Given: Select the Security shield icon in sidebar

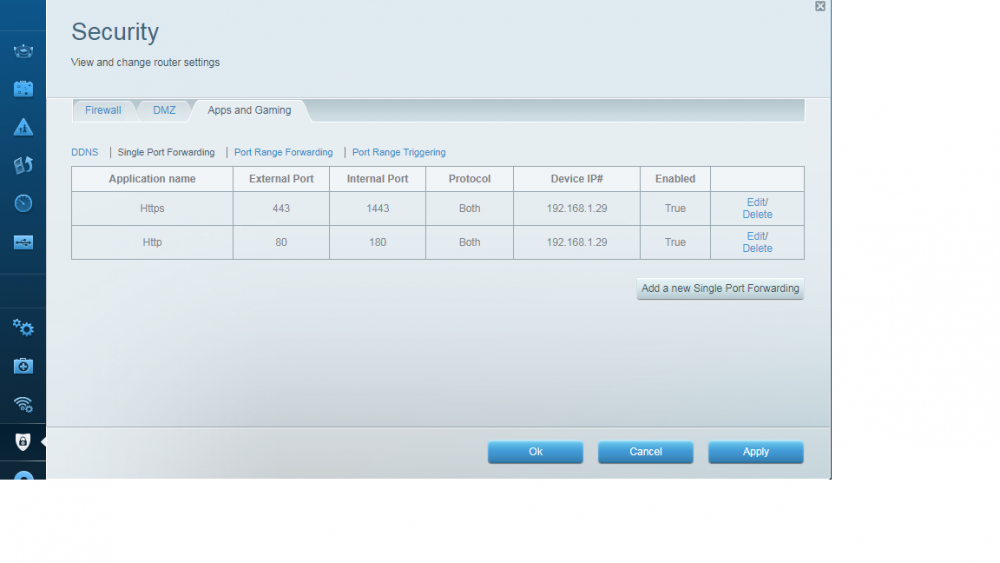Looking at the screenshot, I should [x=23, y=442].
